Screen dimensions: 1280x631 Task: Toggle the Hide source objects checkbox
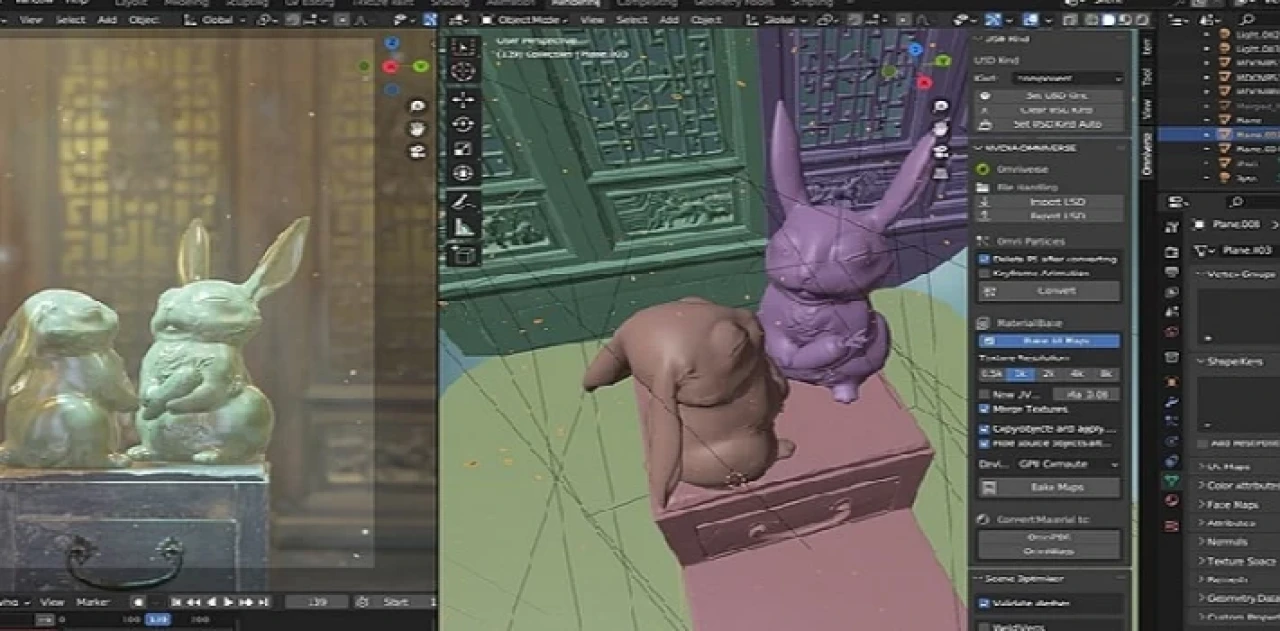click(985, 442)
